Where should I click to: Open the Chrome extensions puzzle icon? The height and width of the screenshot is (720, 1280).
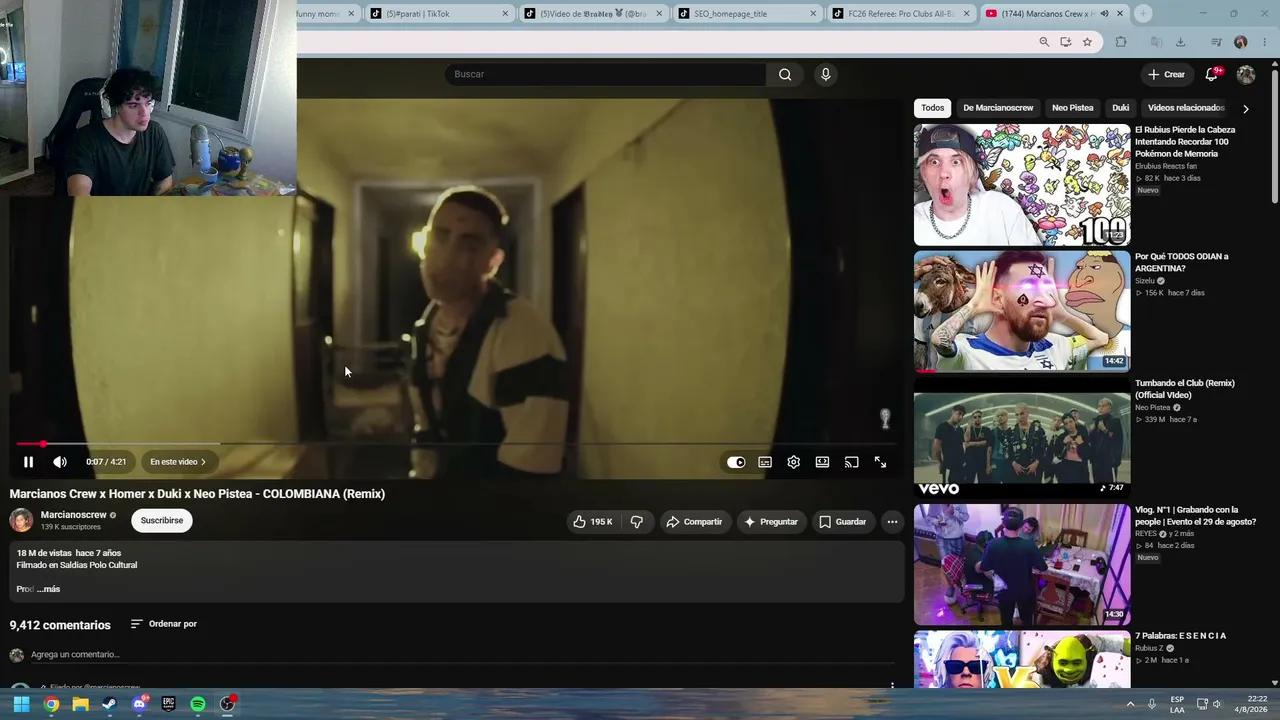[1121, 42]
